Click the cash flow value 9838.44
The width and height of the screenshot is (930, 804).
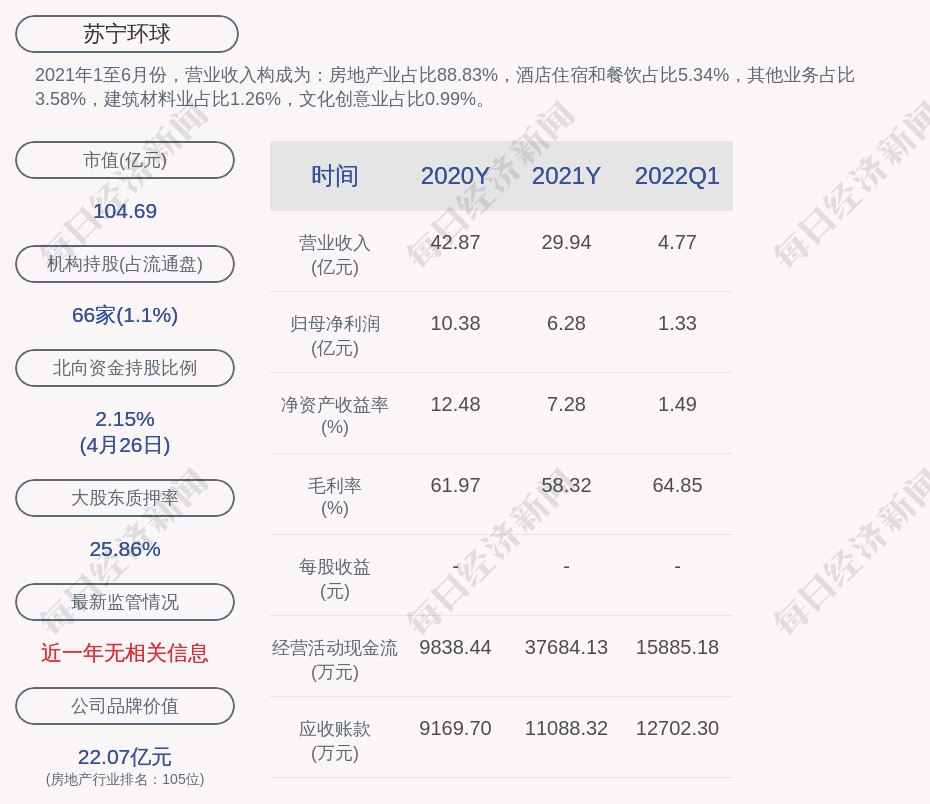pos(456,647)
